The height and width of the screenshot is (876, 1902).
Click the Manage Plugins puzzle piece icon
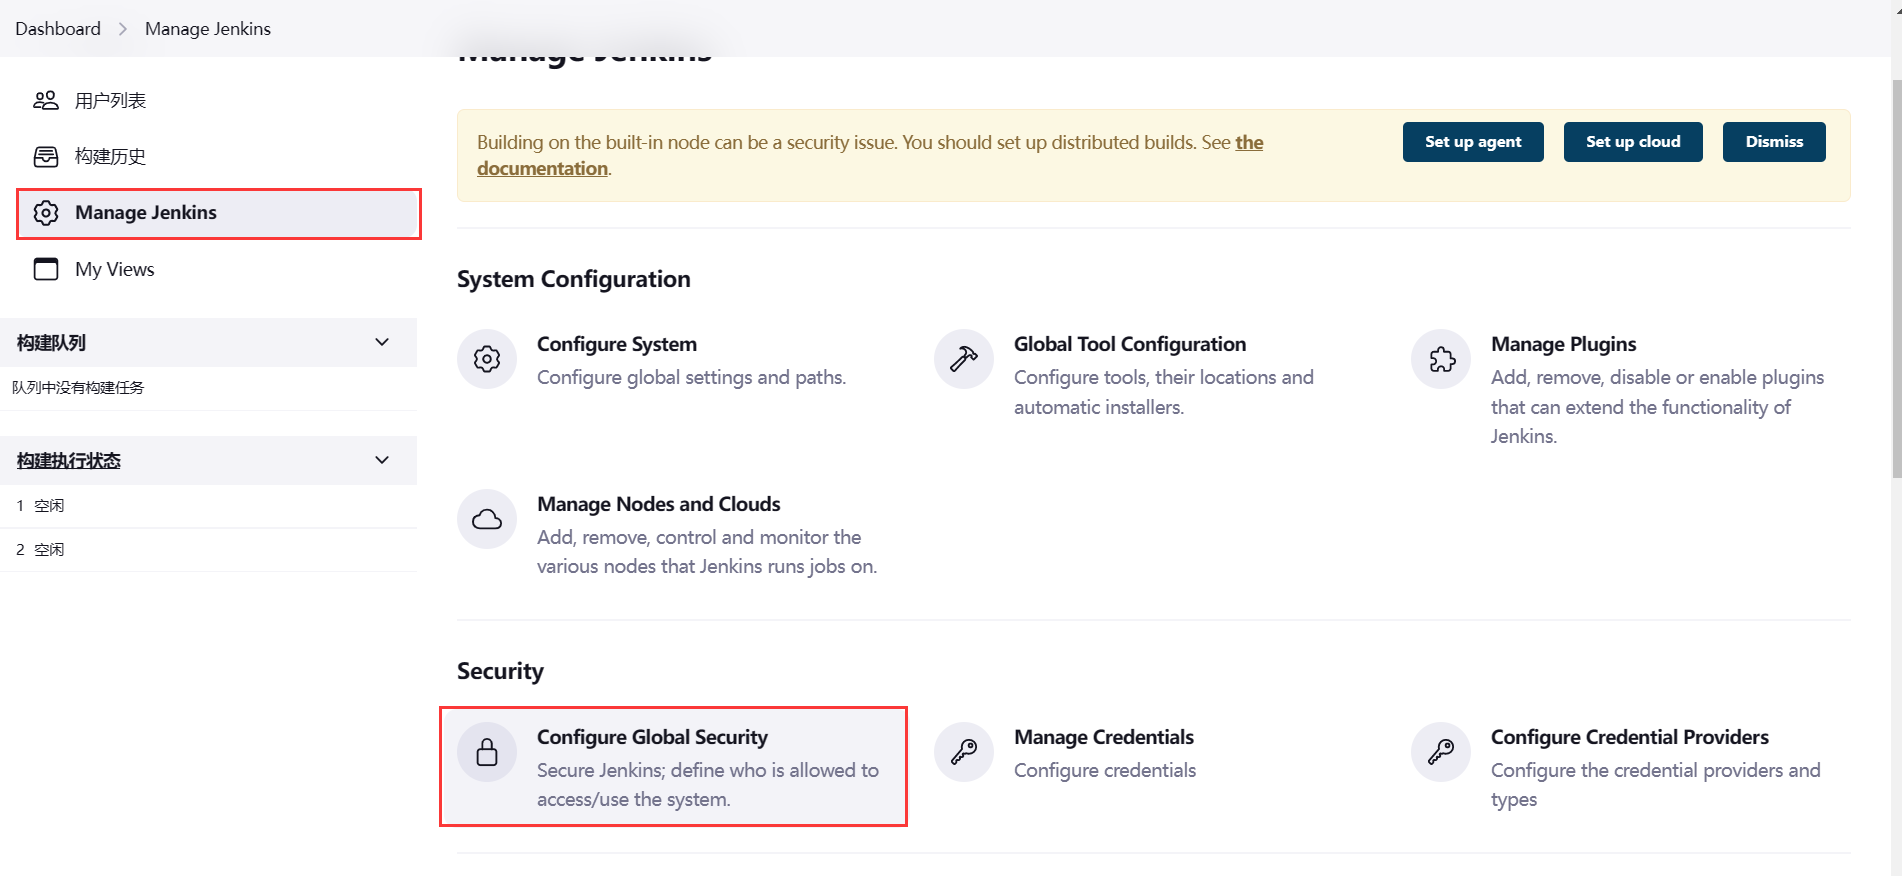click(1441, 359)
